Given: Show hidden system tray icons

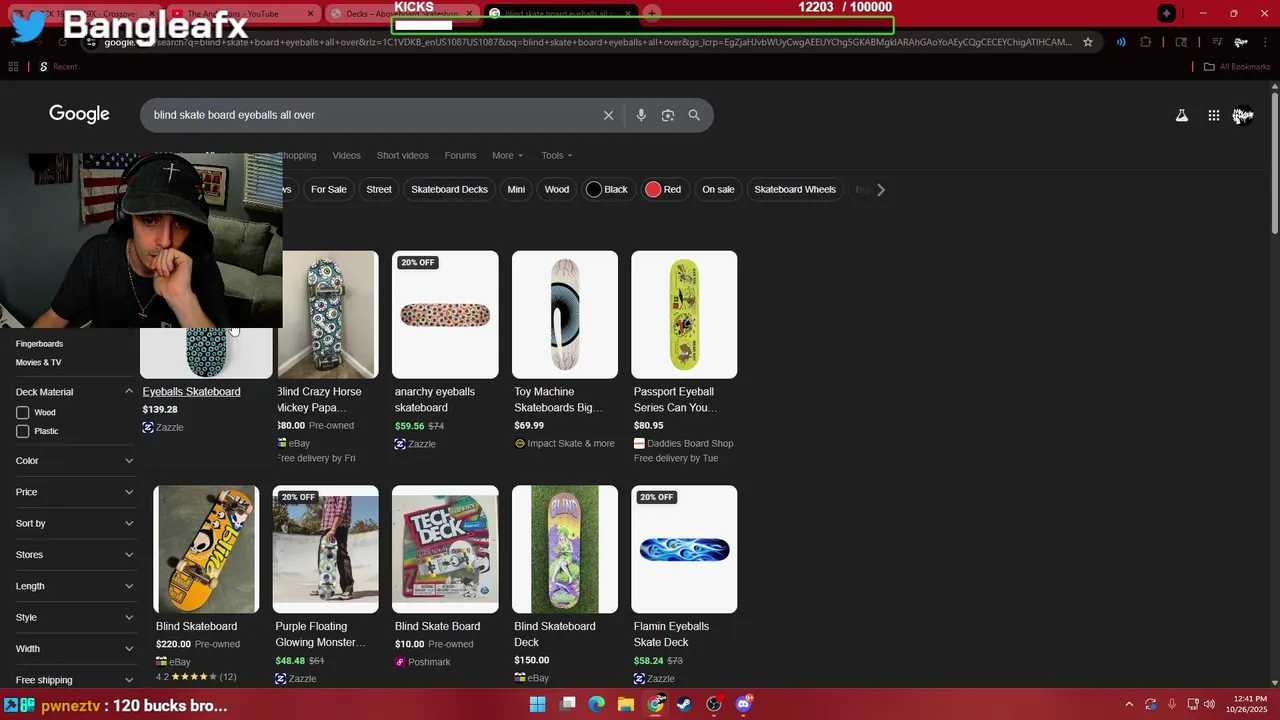Looking at the screenshot, I should click(1129, 704).
